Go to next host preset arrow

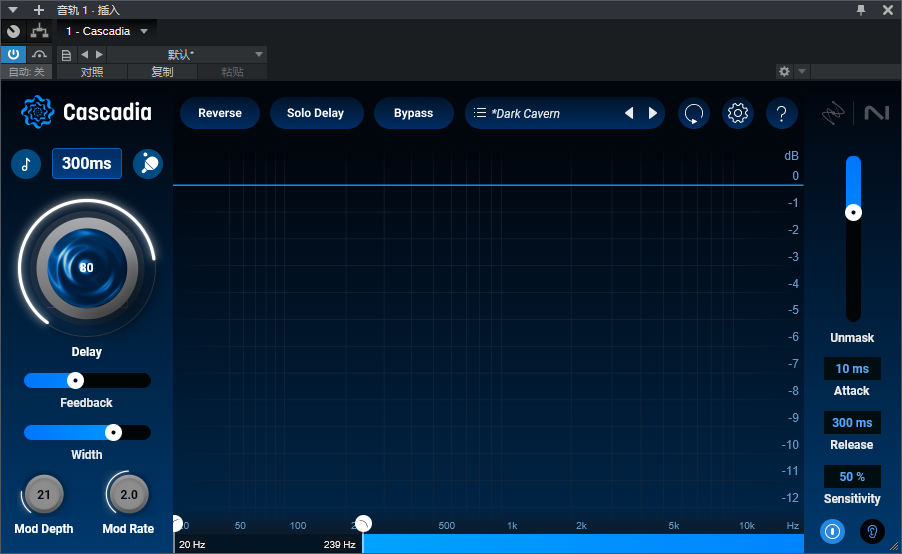pos(99,54)
